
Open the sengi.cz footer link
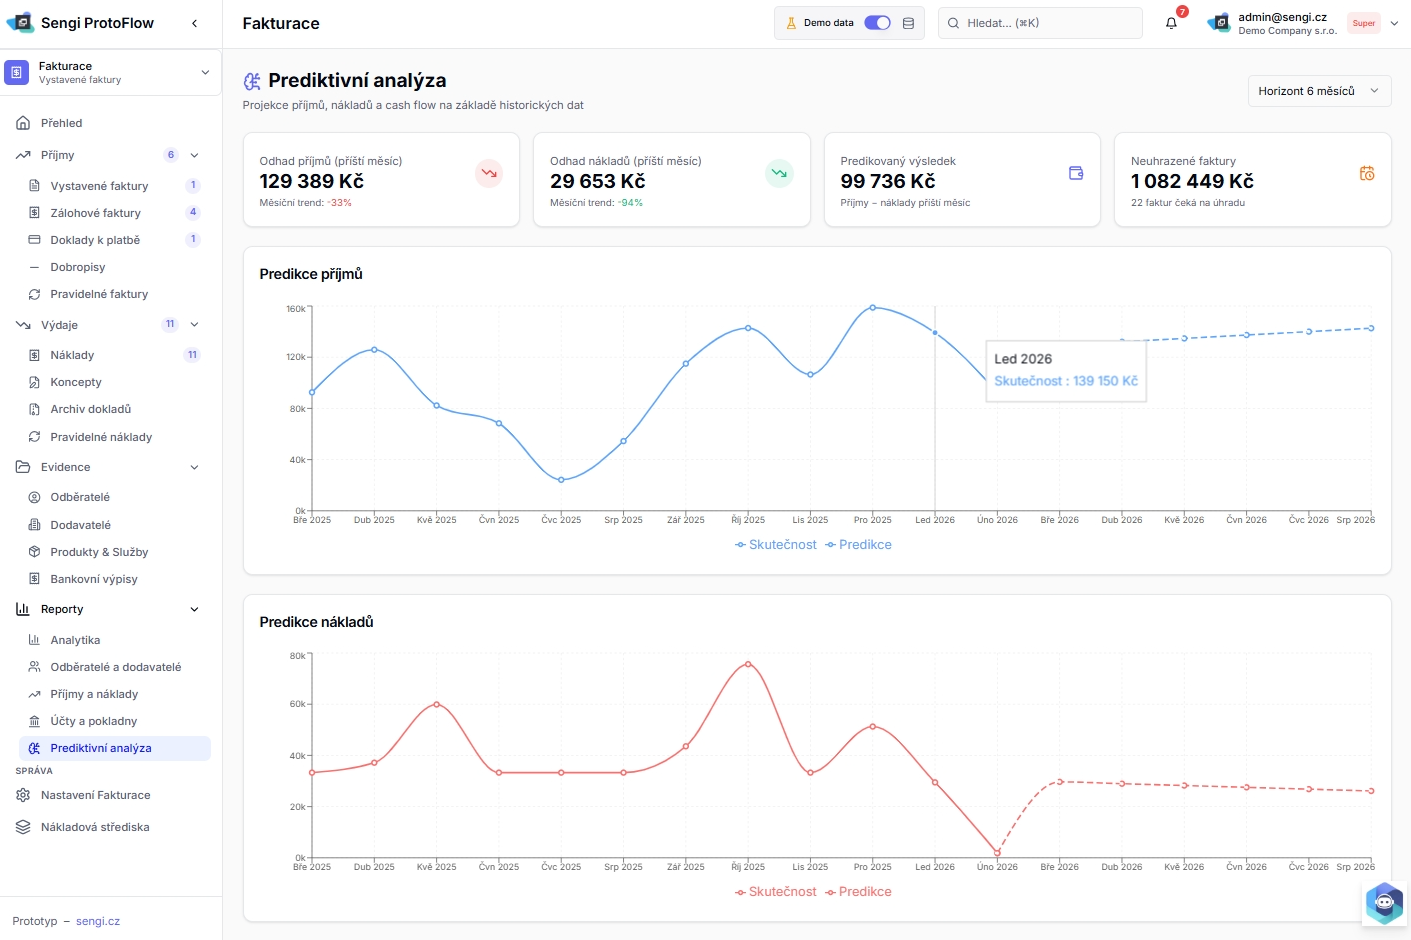click(98, 921)
